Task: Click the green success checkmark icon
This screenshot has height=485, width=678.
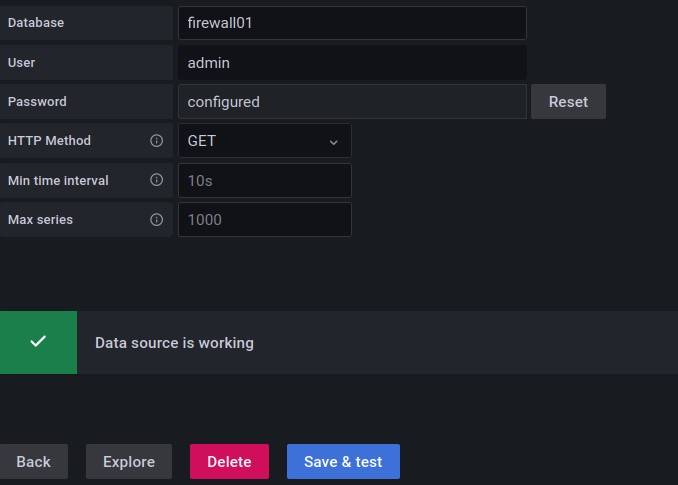Action: [x=38, y=342]
